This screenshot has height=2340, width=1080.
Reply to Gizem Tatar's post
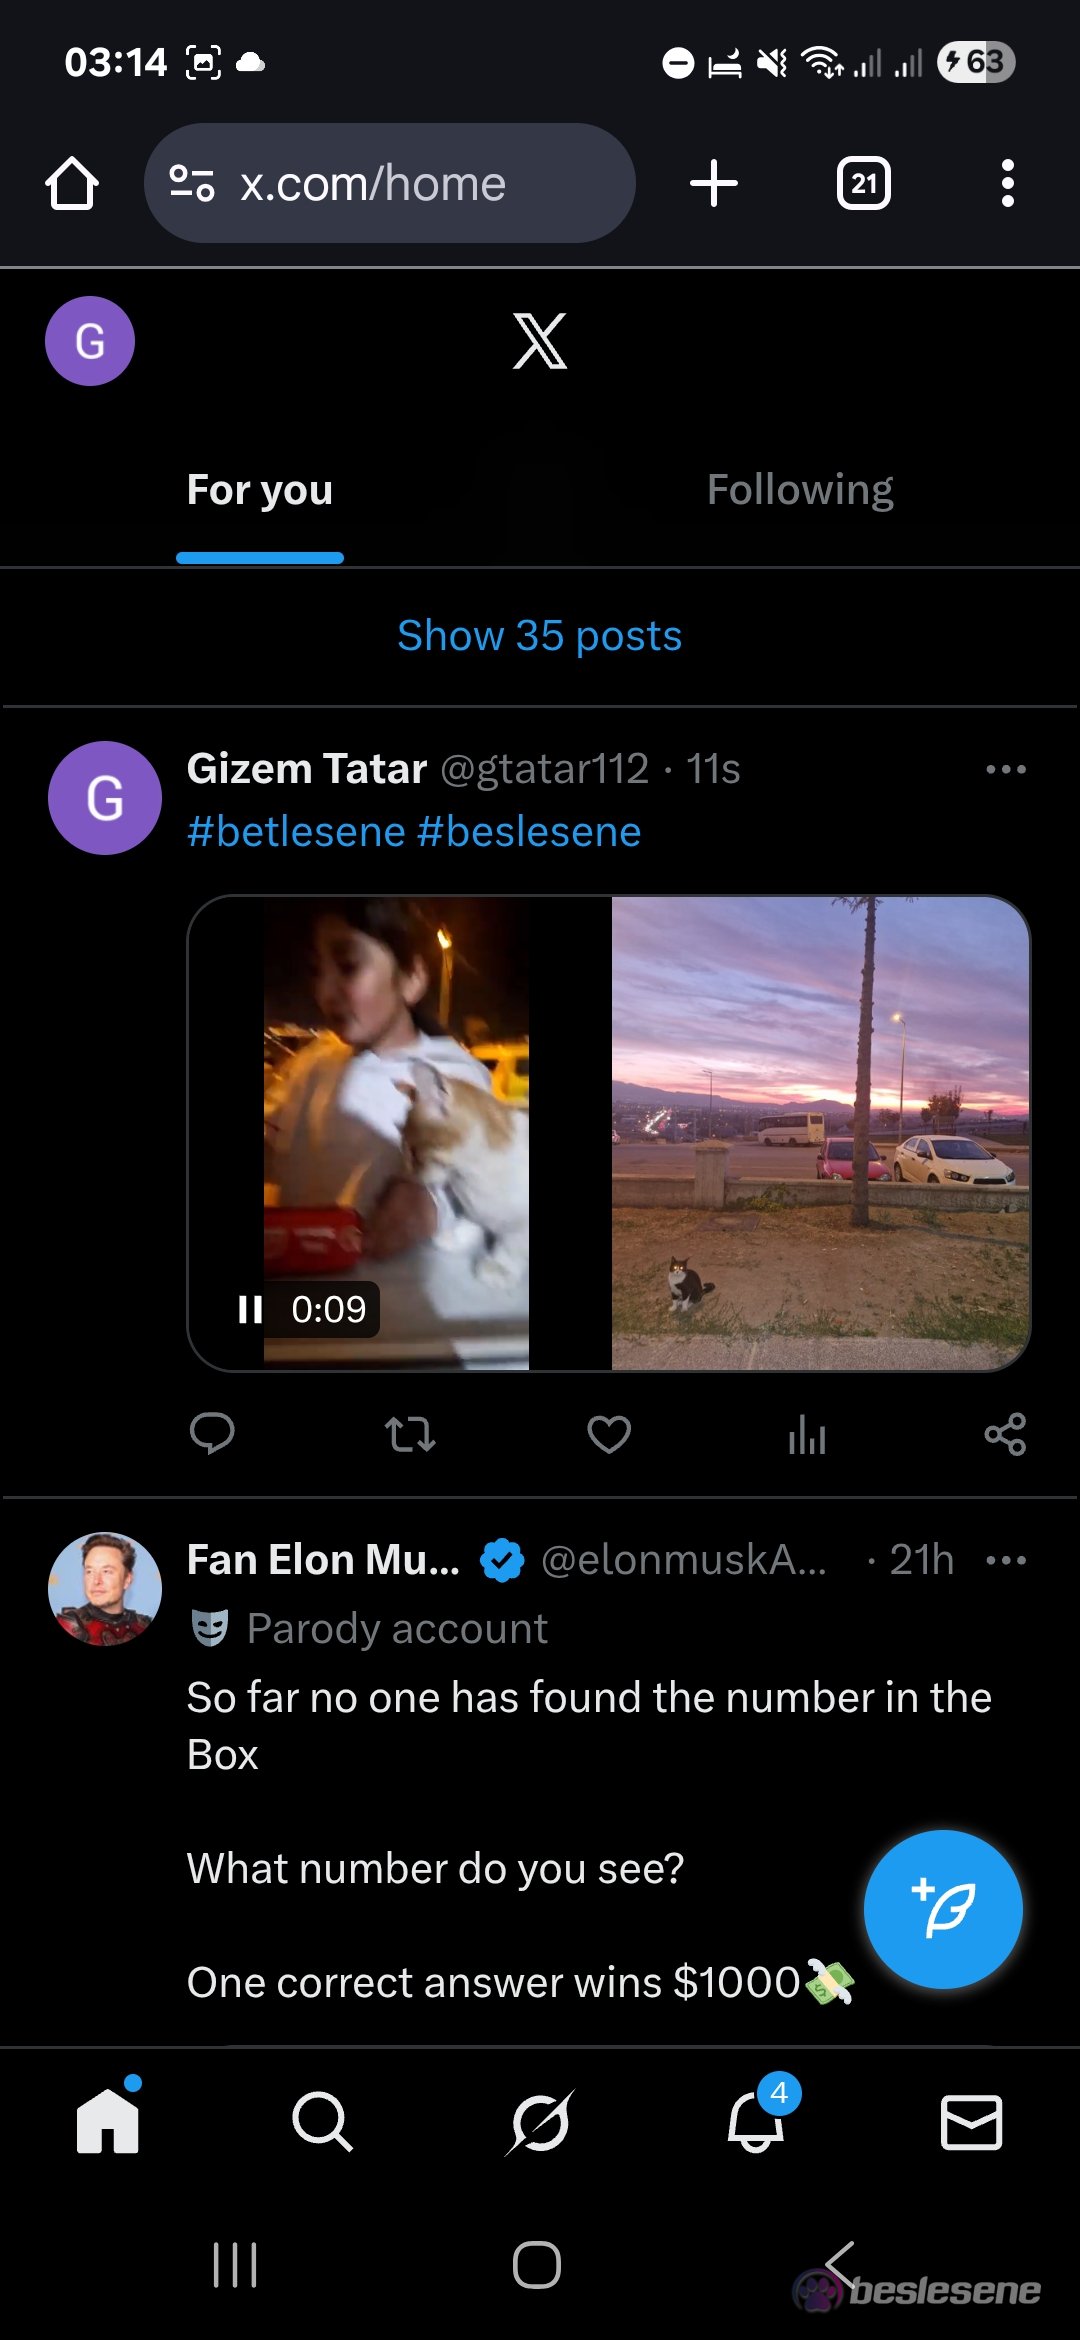coord(212,1434)
